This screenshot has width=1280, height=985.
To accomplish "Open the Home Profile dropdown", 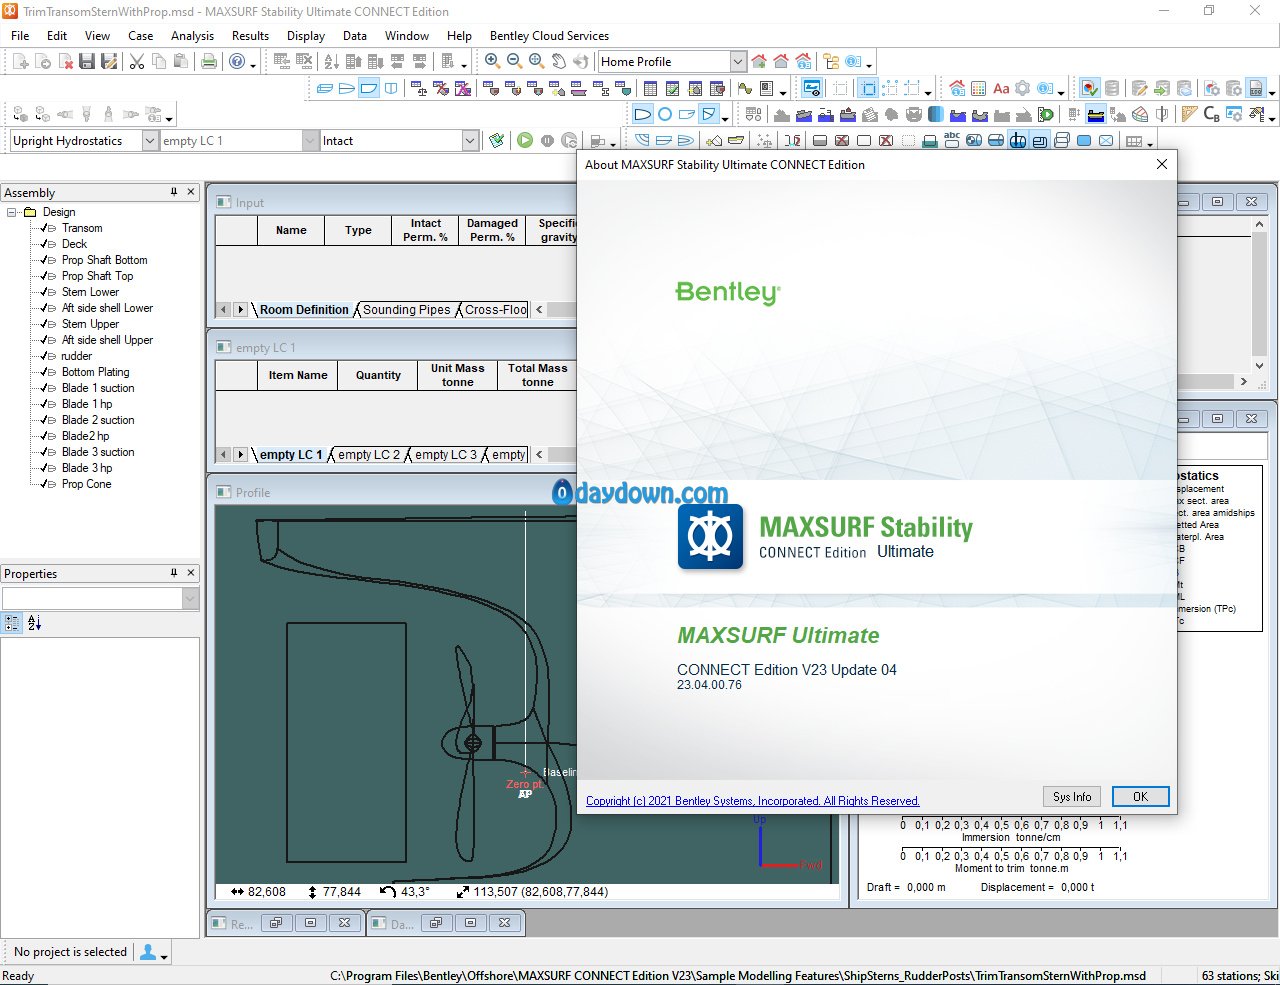I will point(738,62).
